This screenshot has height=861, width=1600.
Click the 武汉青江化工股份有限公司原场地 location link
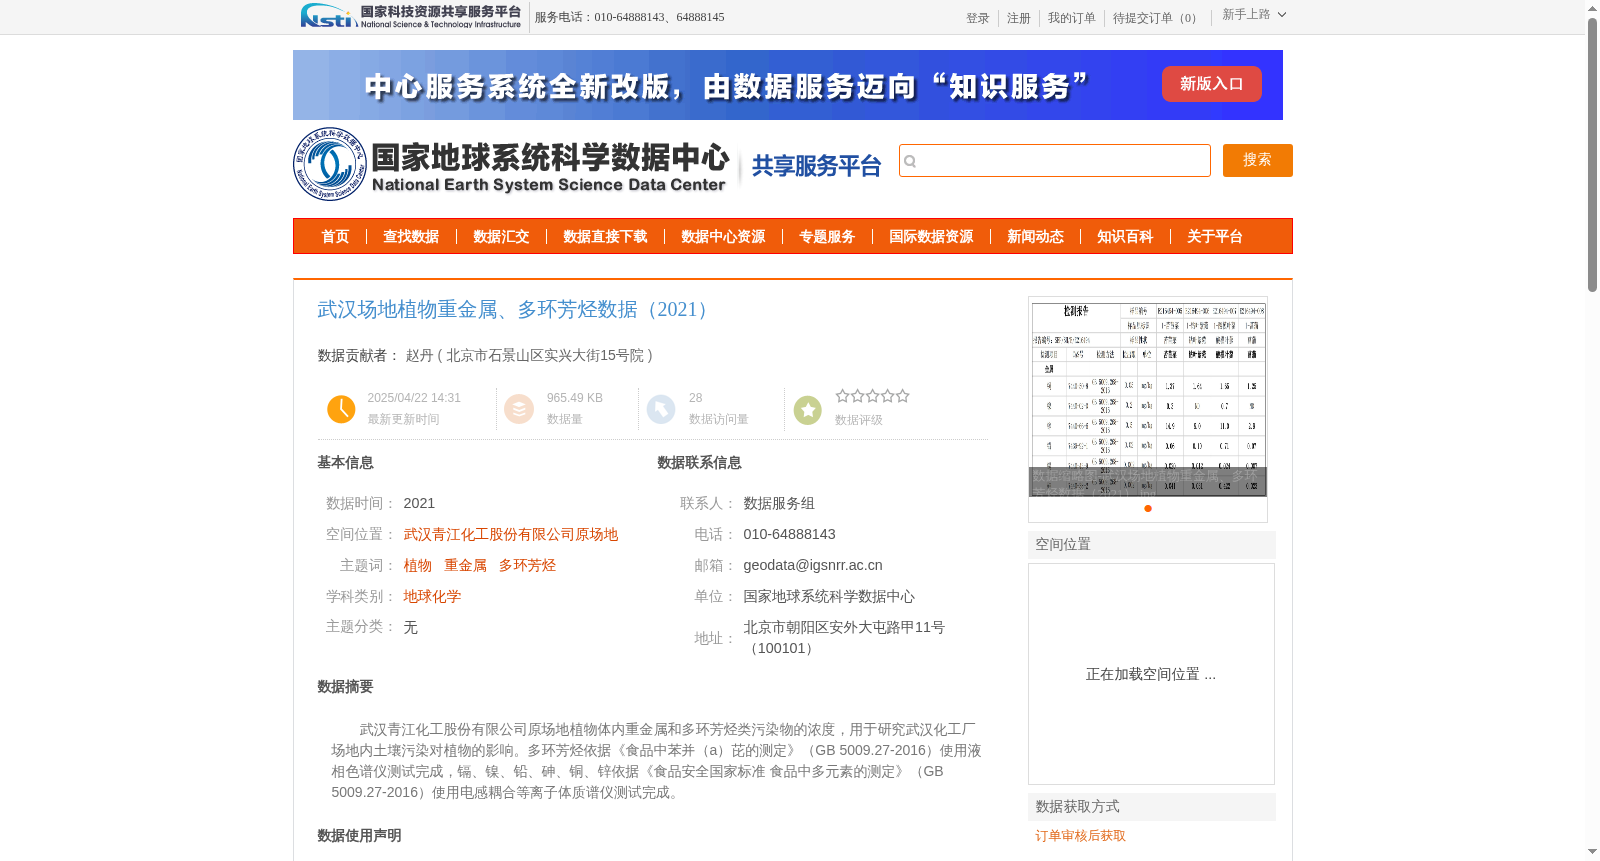click(511, 535)
